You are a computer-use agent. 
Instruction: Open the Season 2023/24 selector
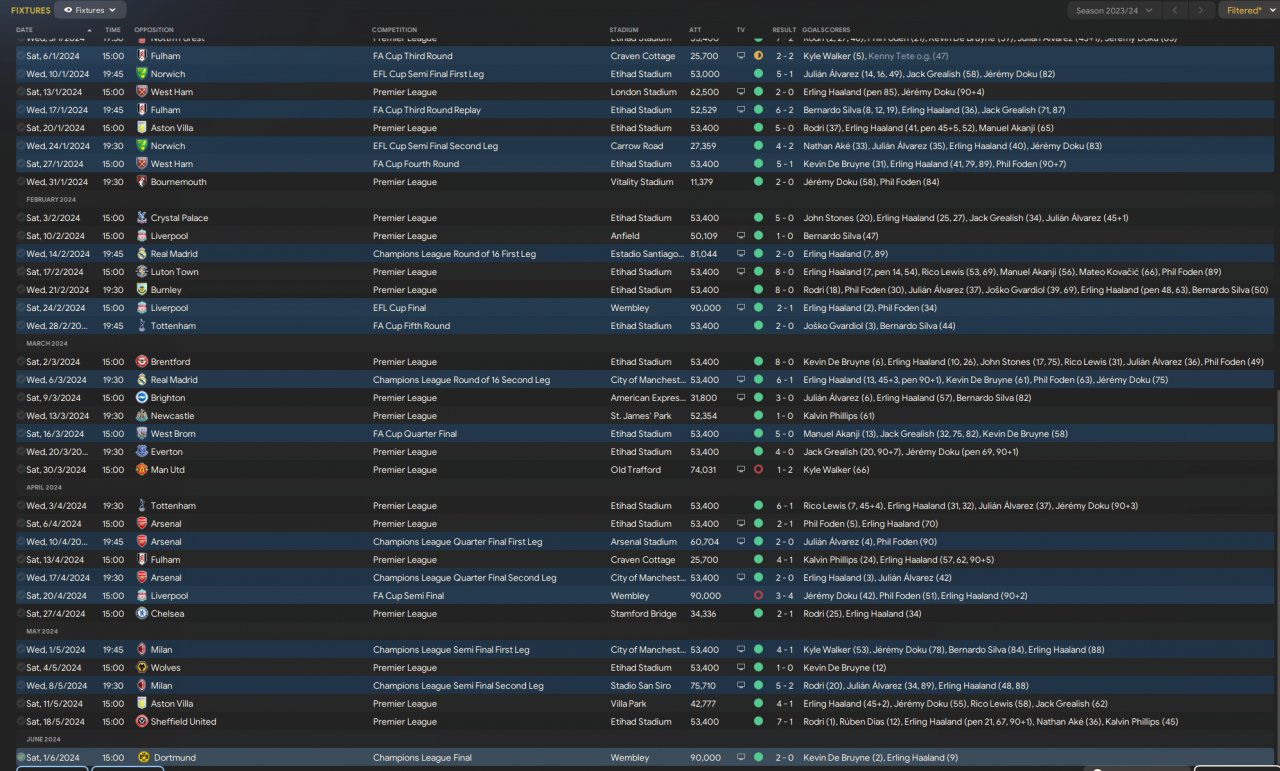(x=1117, y=10)
